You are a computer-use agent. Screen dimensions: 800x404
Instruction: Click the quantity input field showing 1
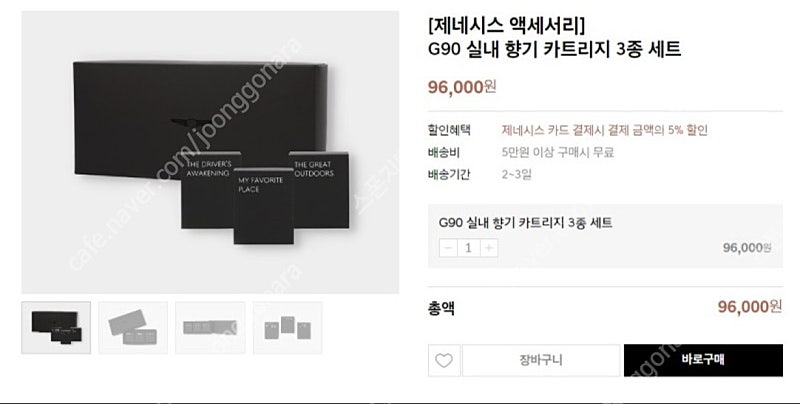[x=468, y=248]
